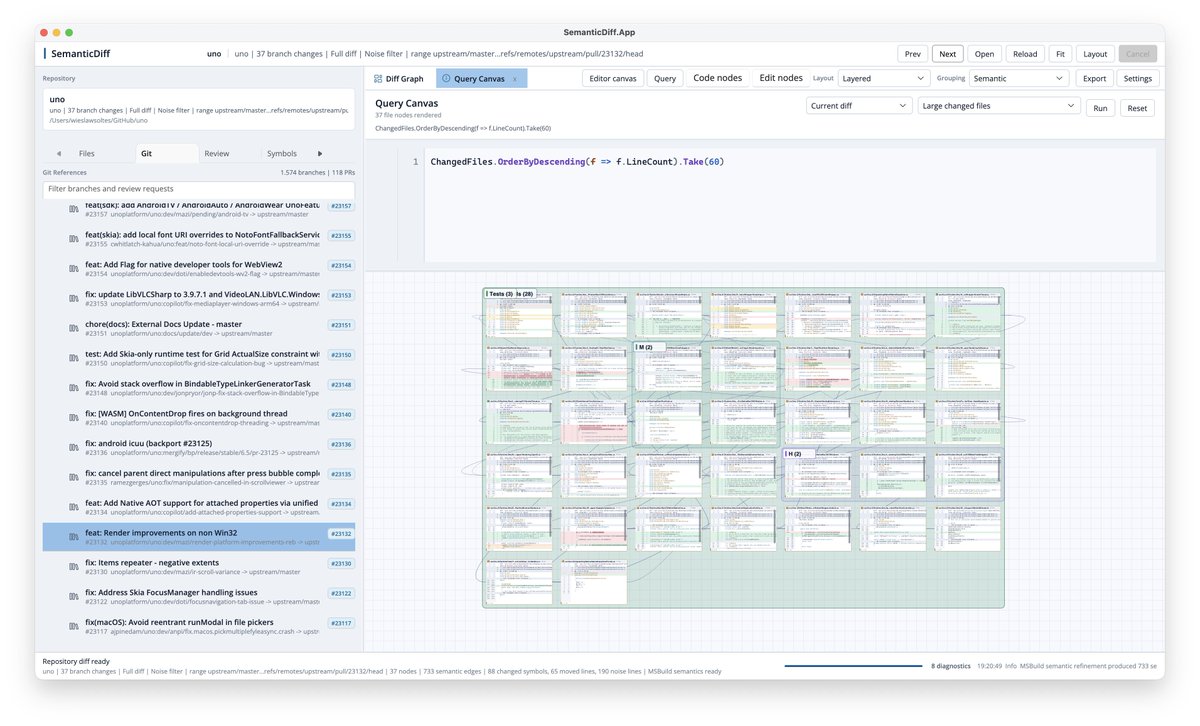Reload the repository diff
Image resolution: width=1200 pixels, height=726 pixels.
pos(1025,54)
